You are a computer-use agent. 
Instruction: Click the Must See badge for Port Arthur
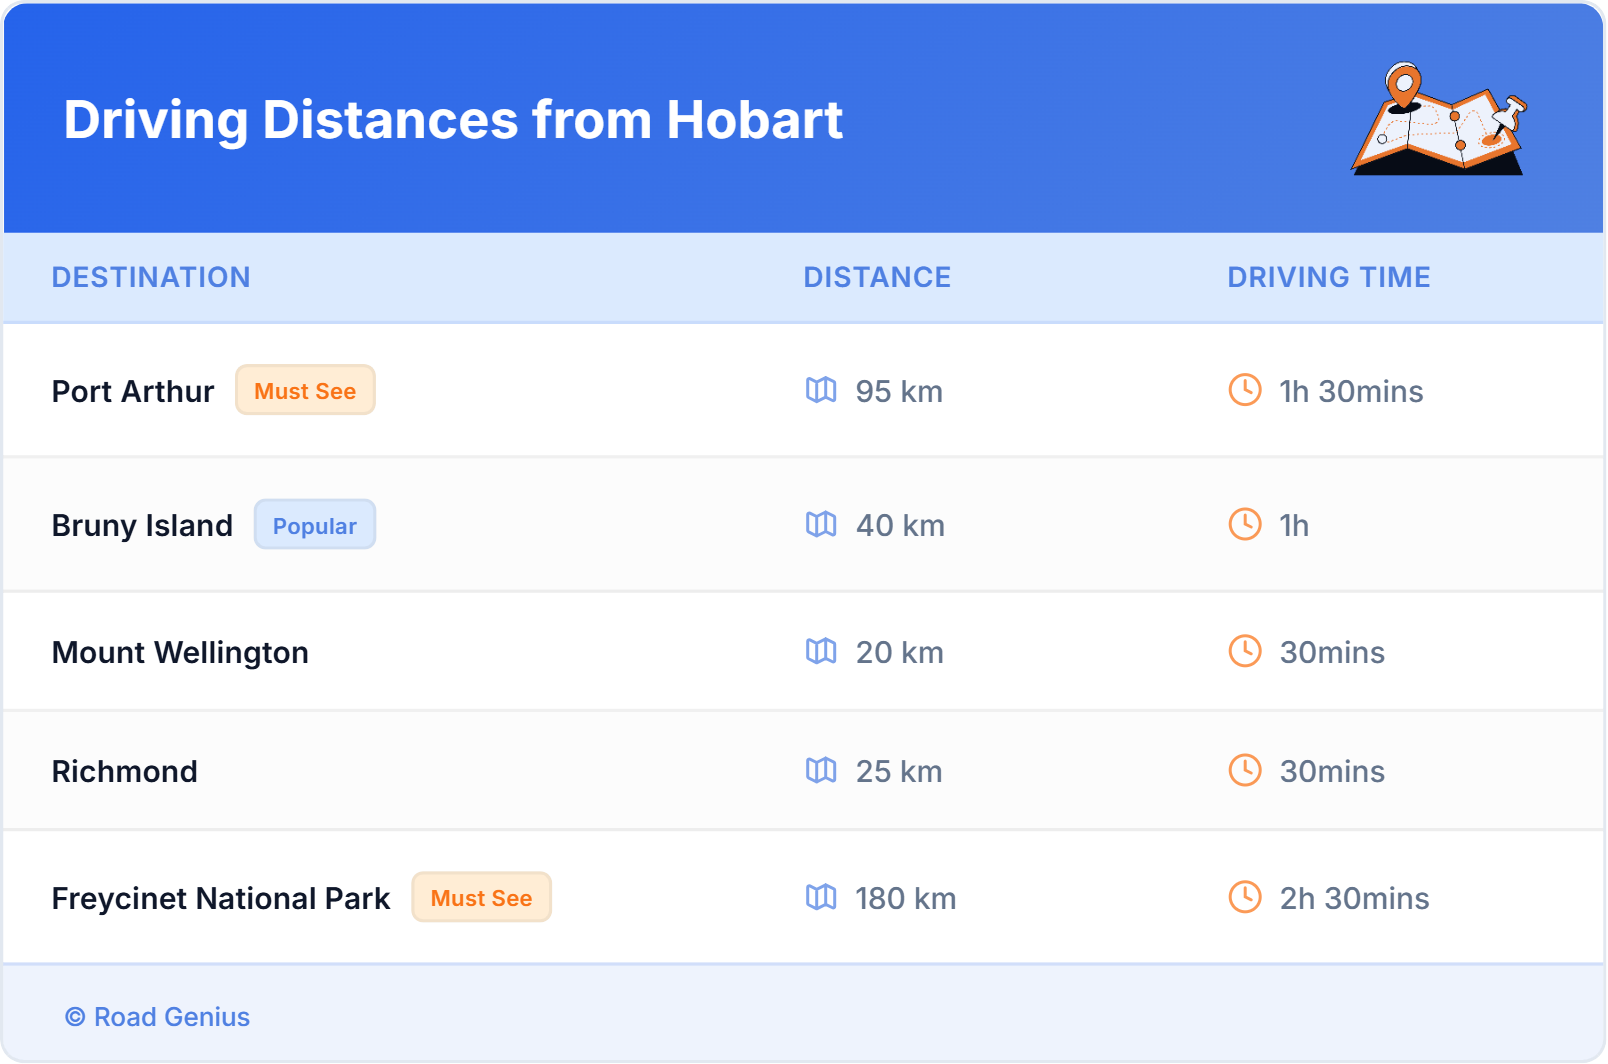305,390
